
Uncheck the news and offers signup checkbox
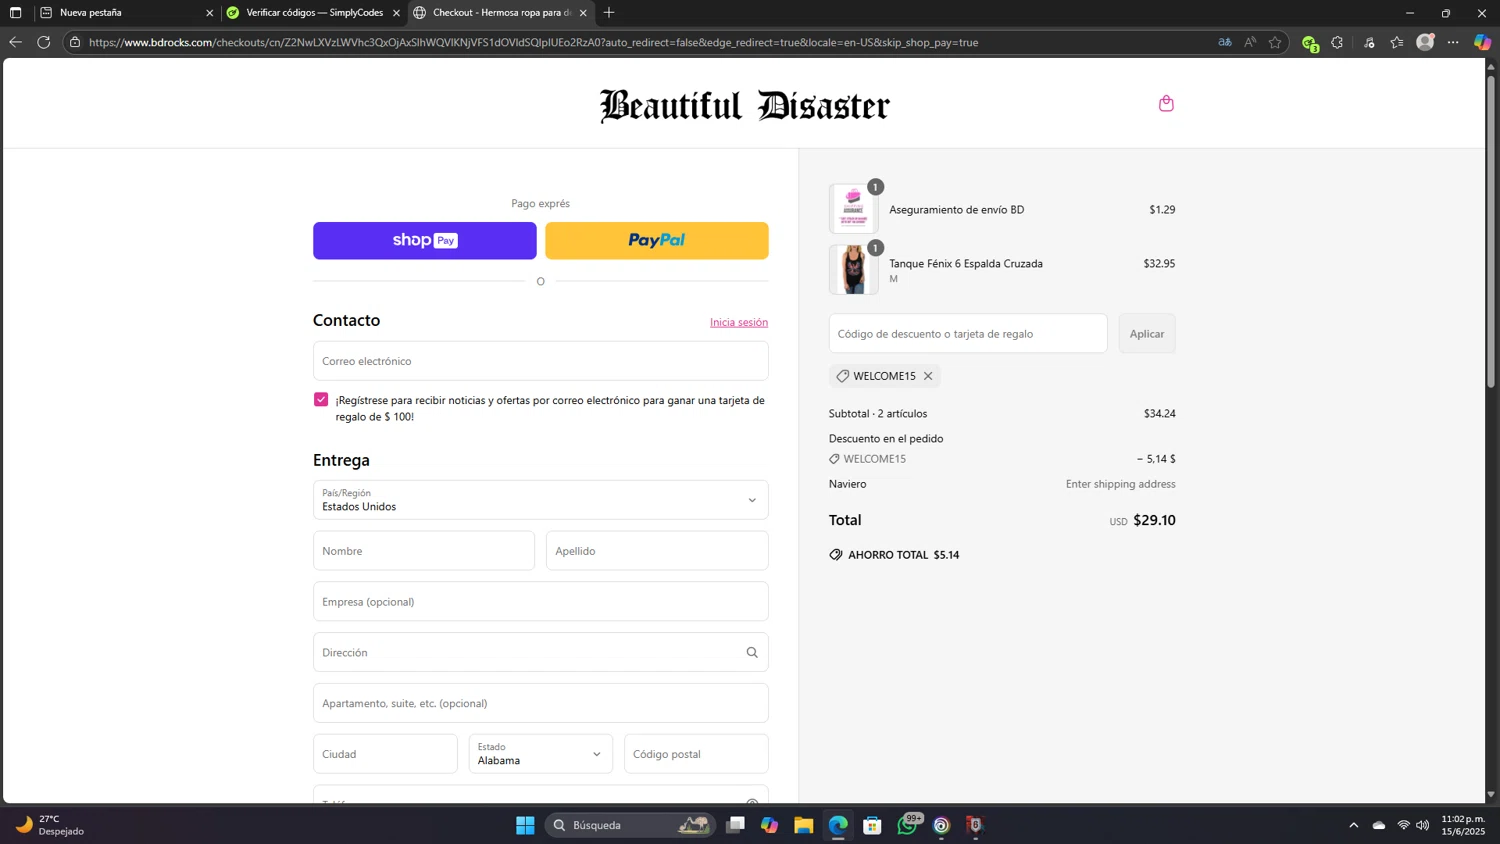click(x=321, y=399)
